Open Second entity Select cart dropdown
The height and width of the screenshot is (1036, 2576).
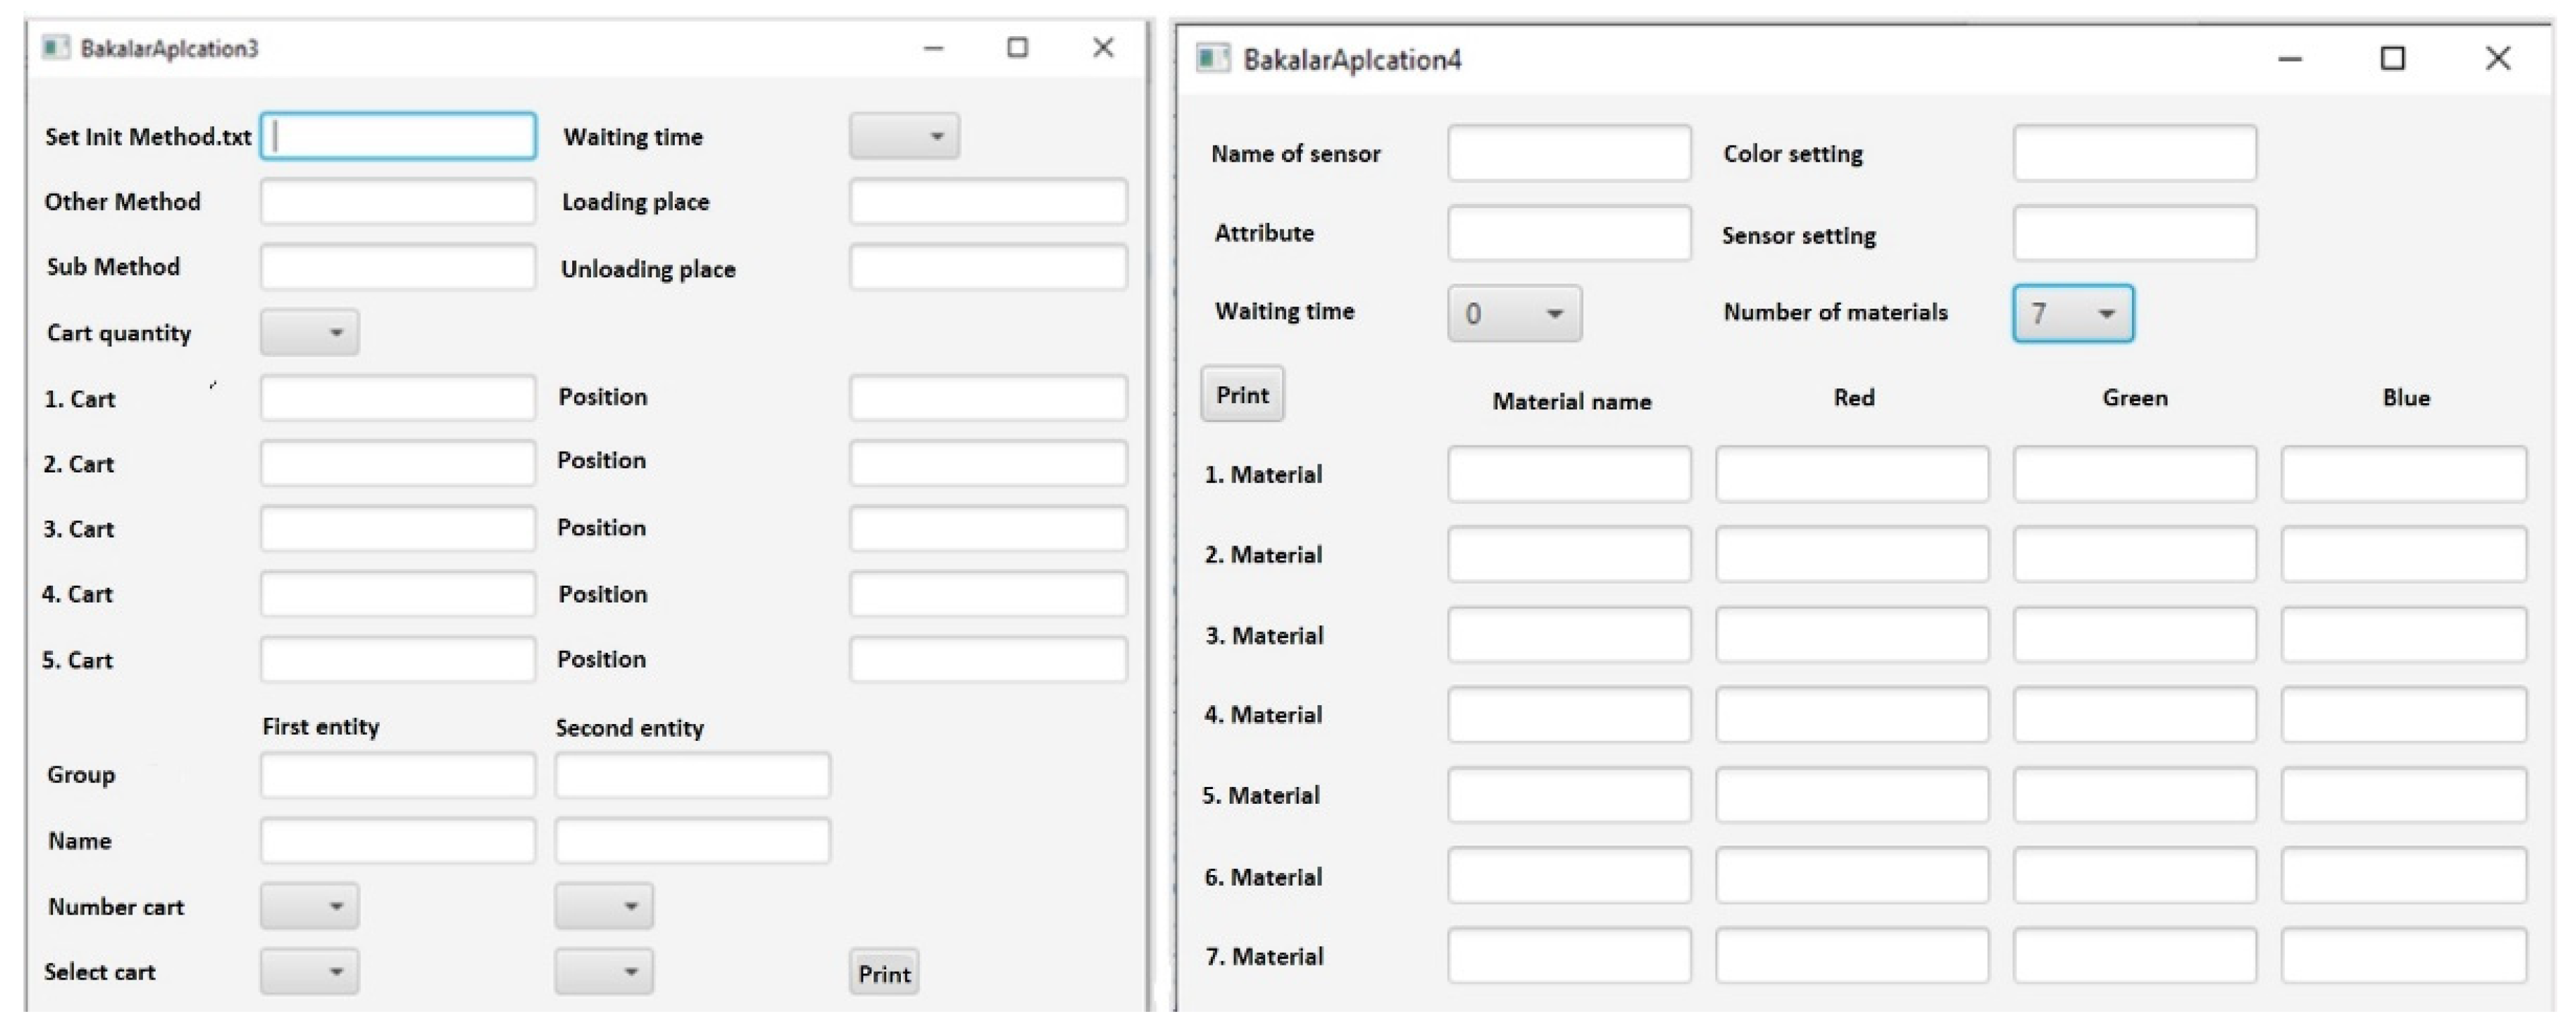(x=604, y=971)
